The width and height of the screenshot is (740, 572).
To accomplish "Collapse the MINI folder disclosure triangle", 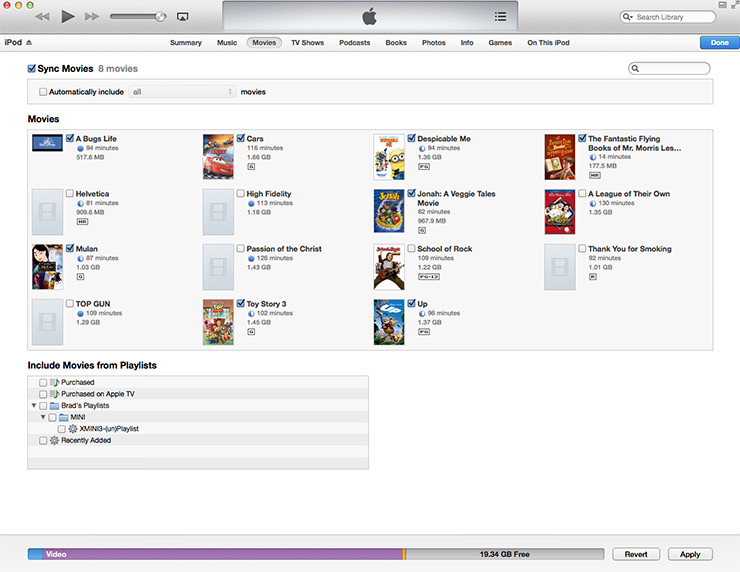I will 43,417.
